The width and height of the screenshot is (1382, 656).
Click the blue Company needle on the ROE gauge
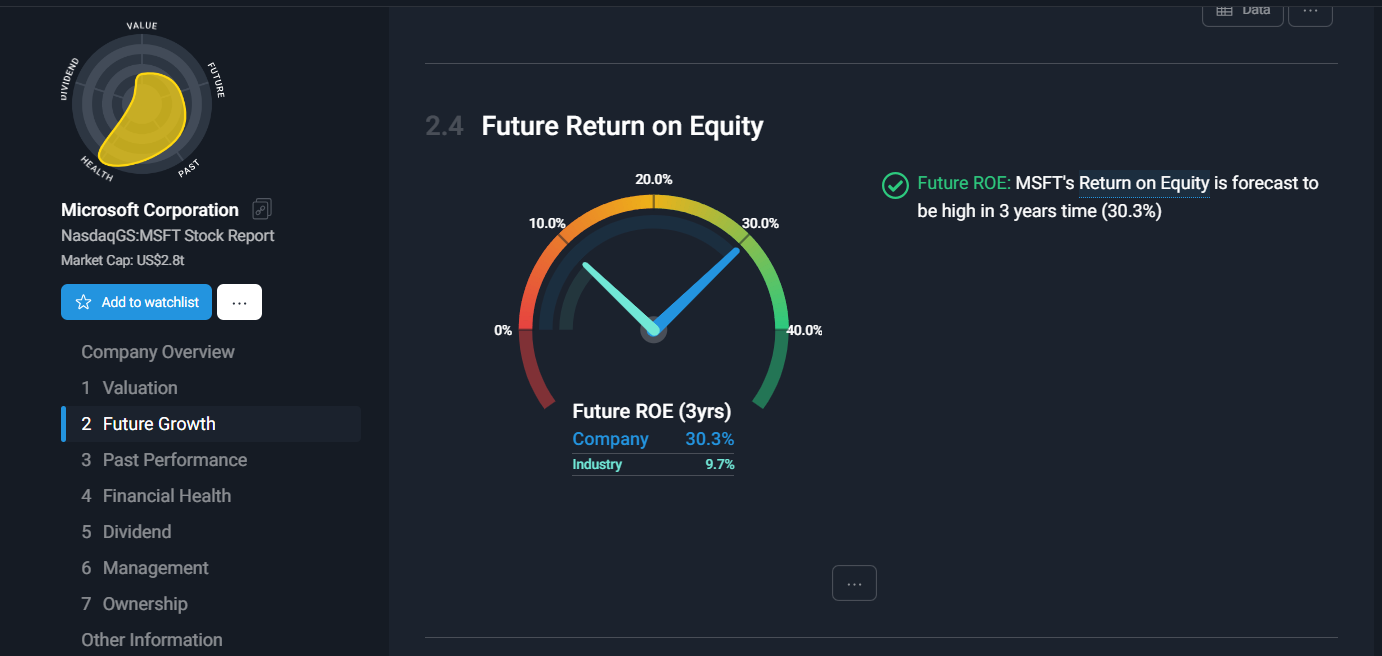(697, 290)
